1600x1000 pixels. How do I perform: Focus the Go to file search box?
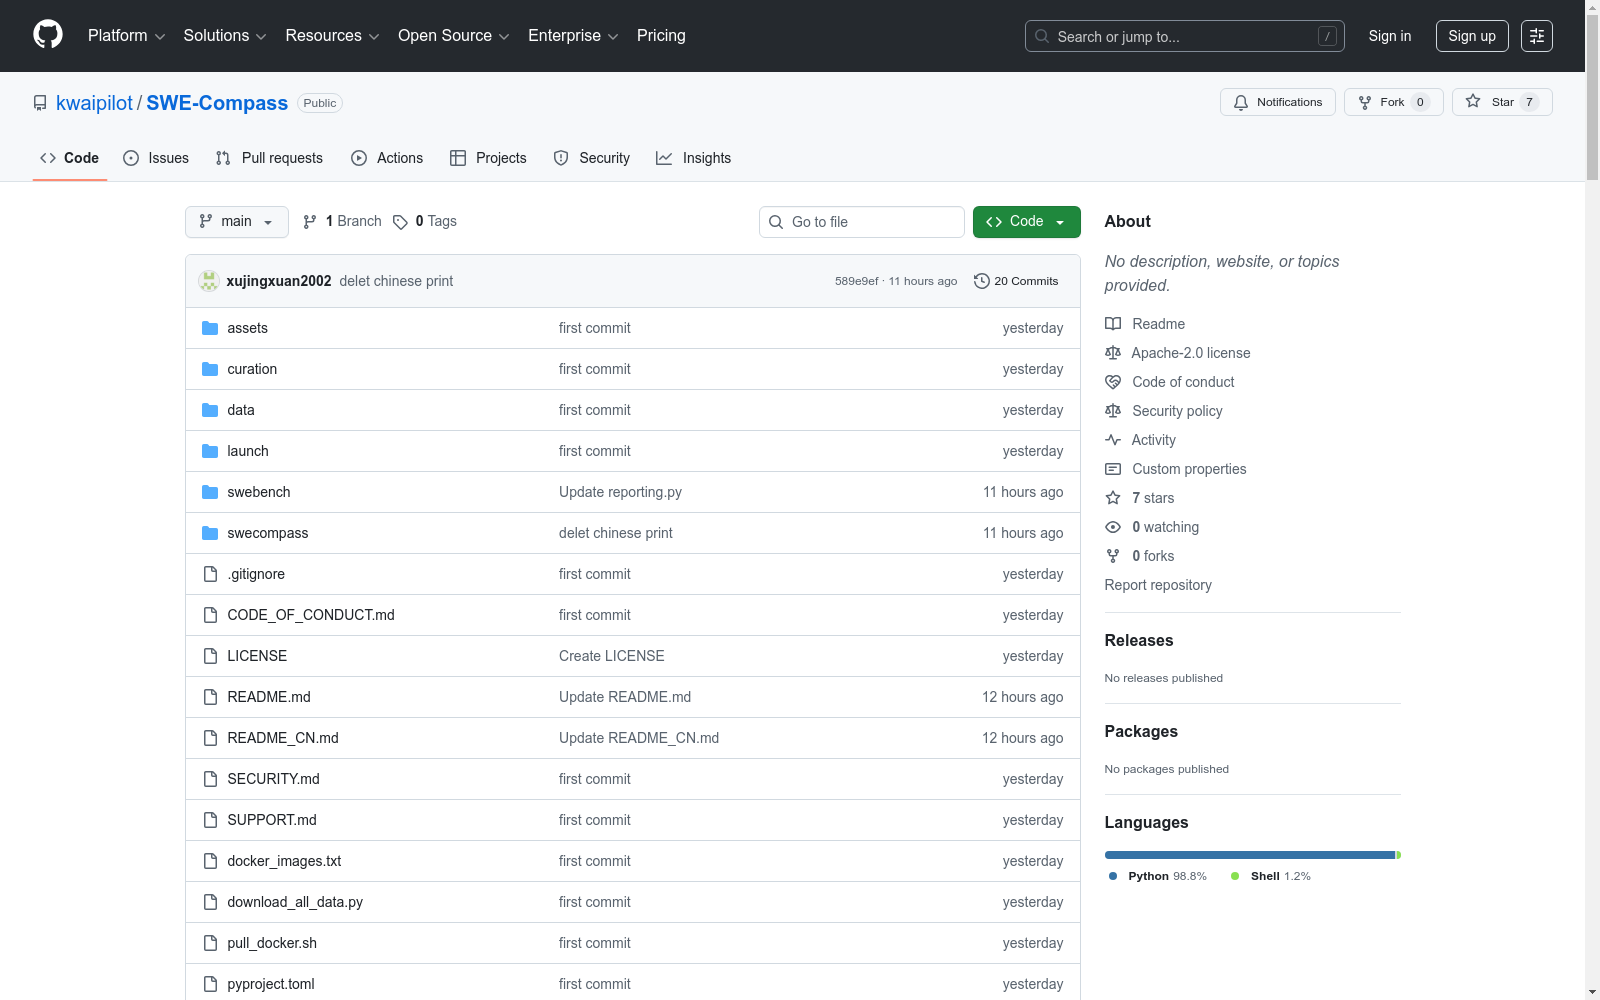tap(862, 222)
